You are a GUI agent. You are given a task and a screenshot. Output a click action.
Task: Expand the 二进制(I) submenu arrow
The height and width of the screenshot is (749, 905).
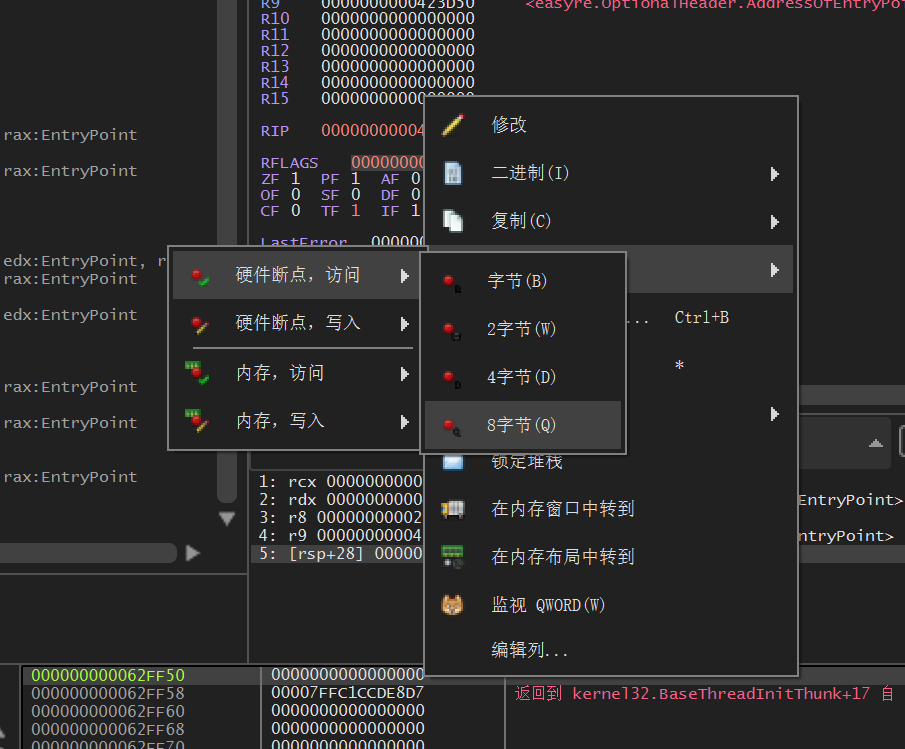pyautogui.click(x=775, y=174)
